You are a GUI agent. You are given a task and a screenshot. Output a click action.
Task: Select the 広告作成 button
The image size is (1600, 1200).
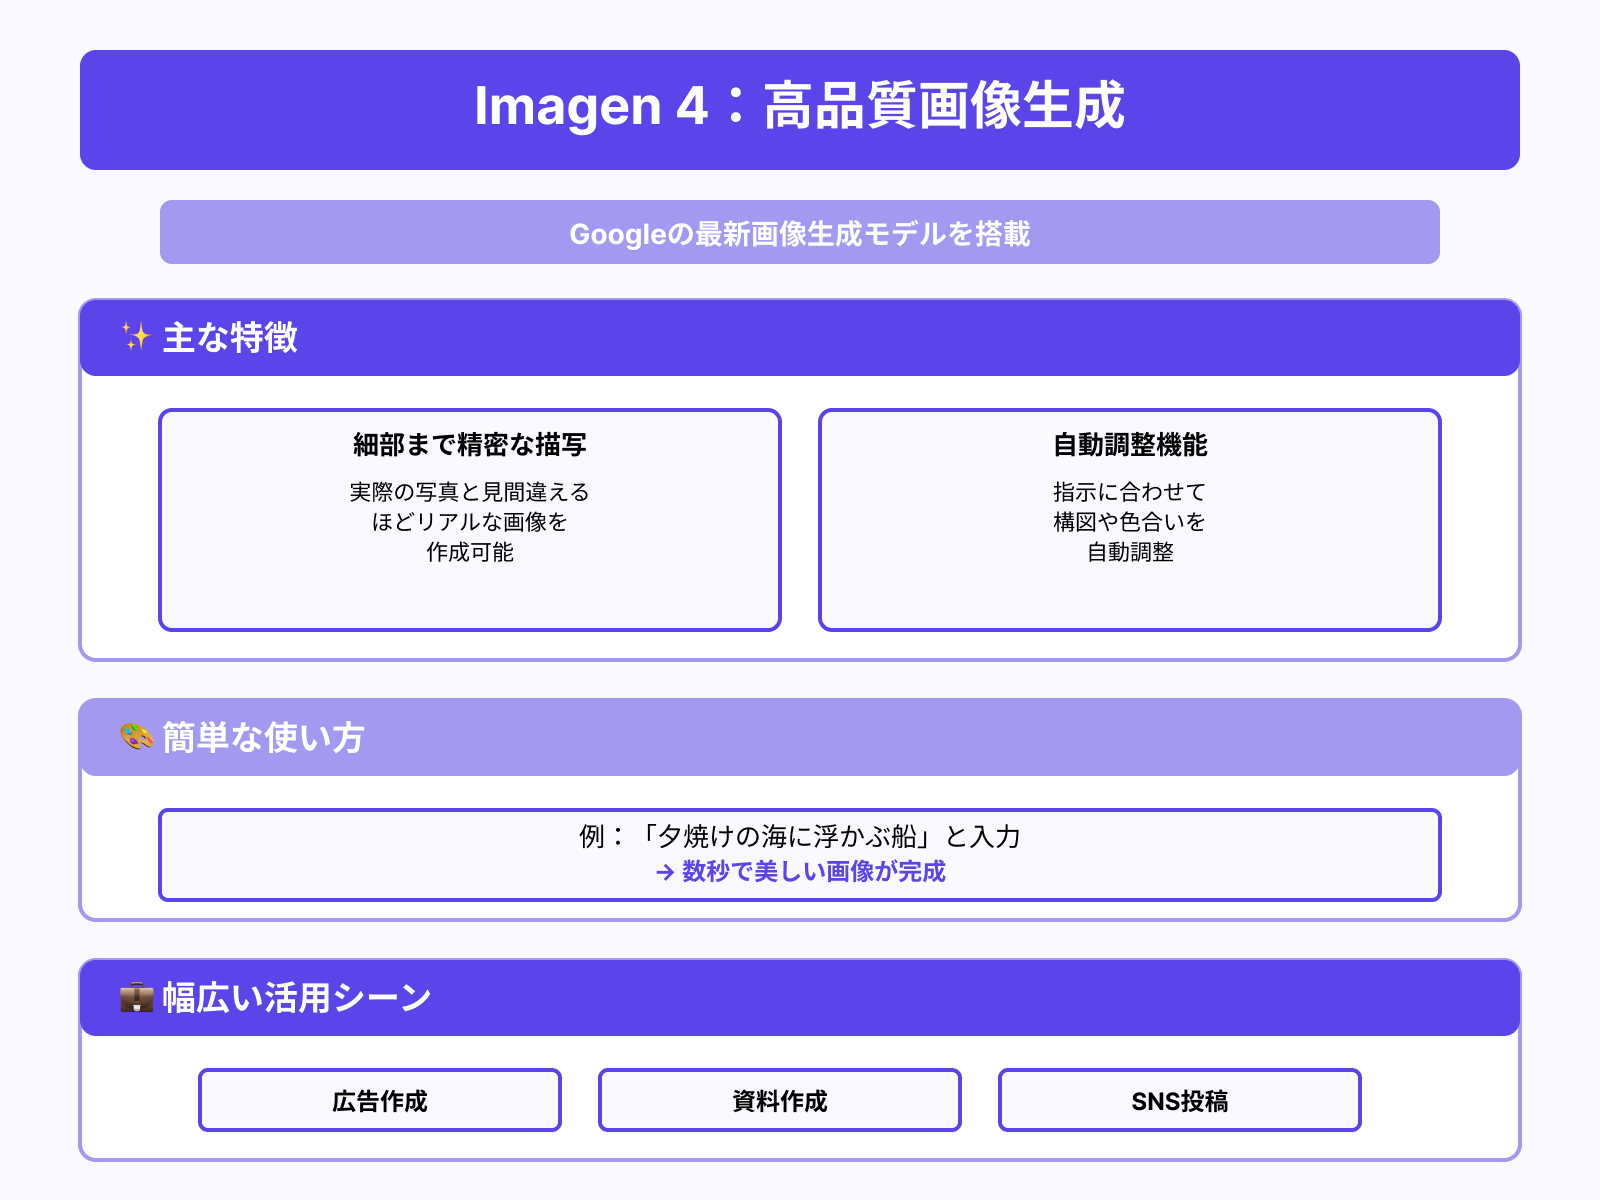coord(380,1101)
